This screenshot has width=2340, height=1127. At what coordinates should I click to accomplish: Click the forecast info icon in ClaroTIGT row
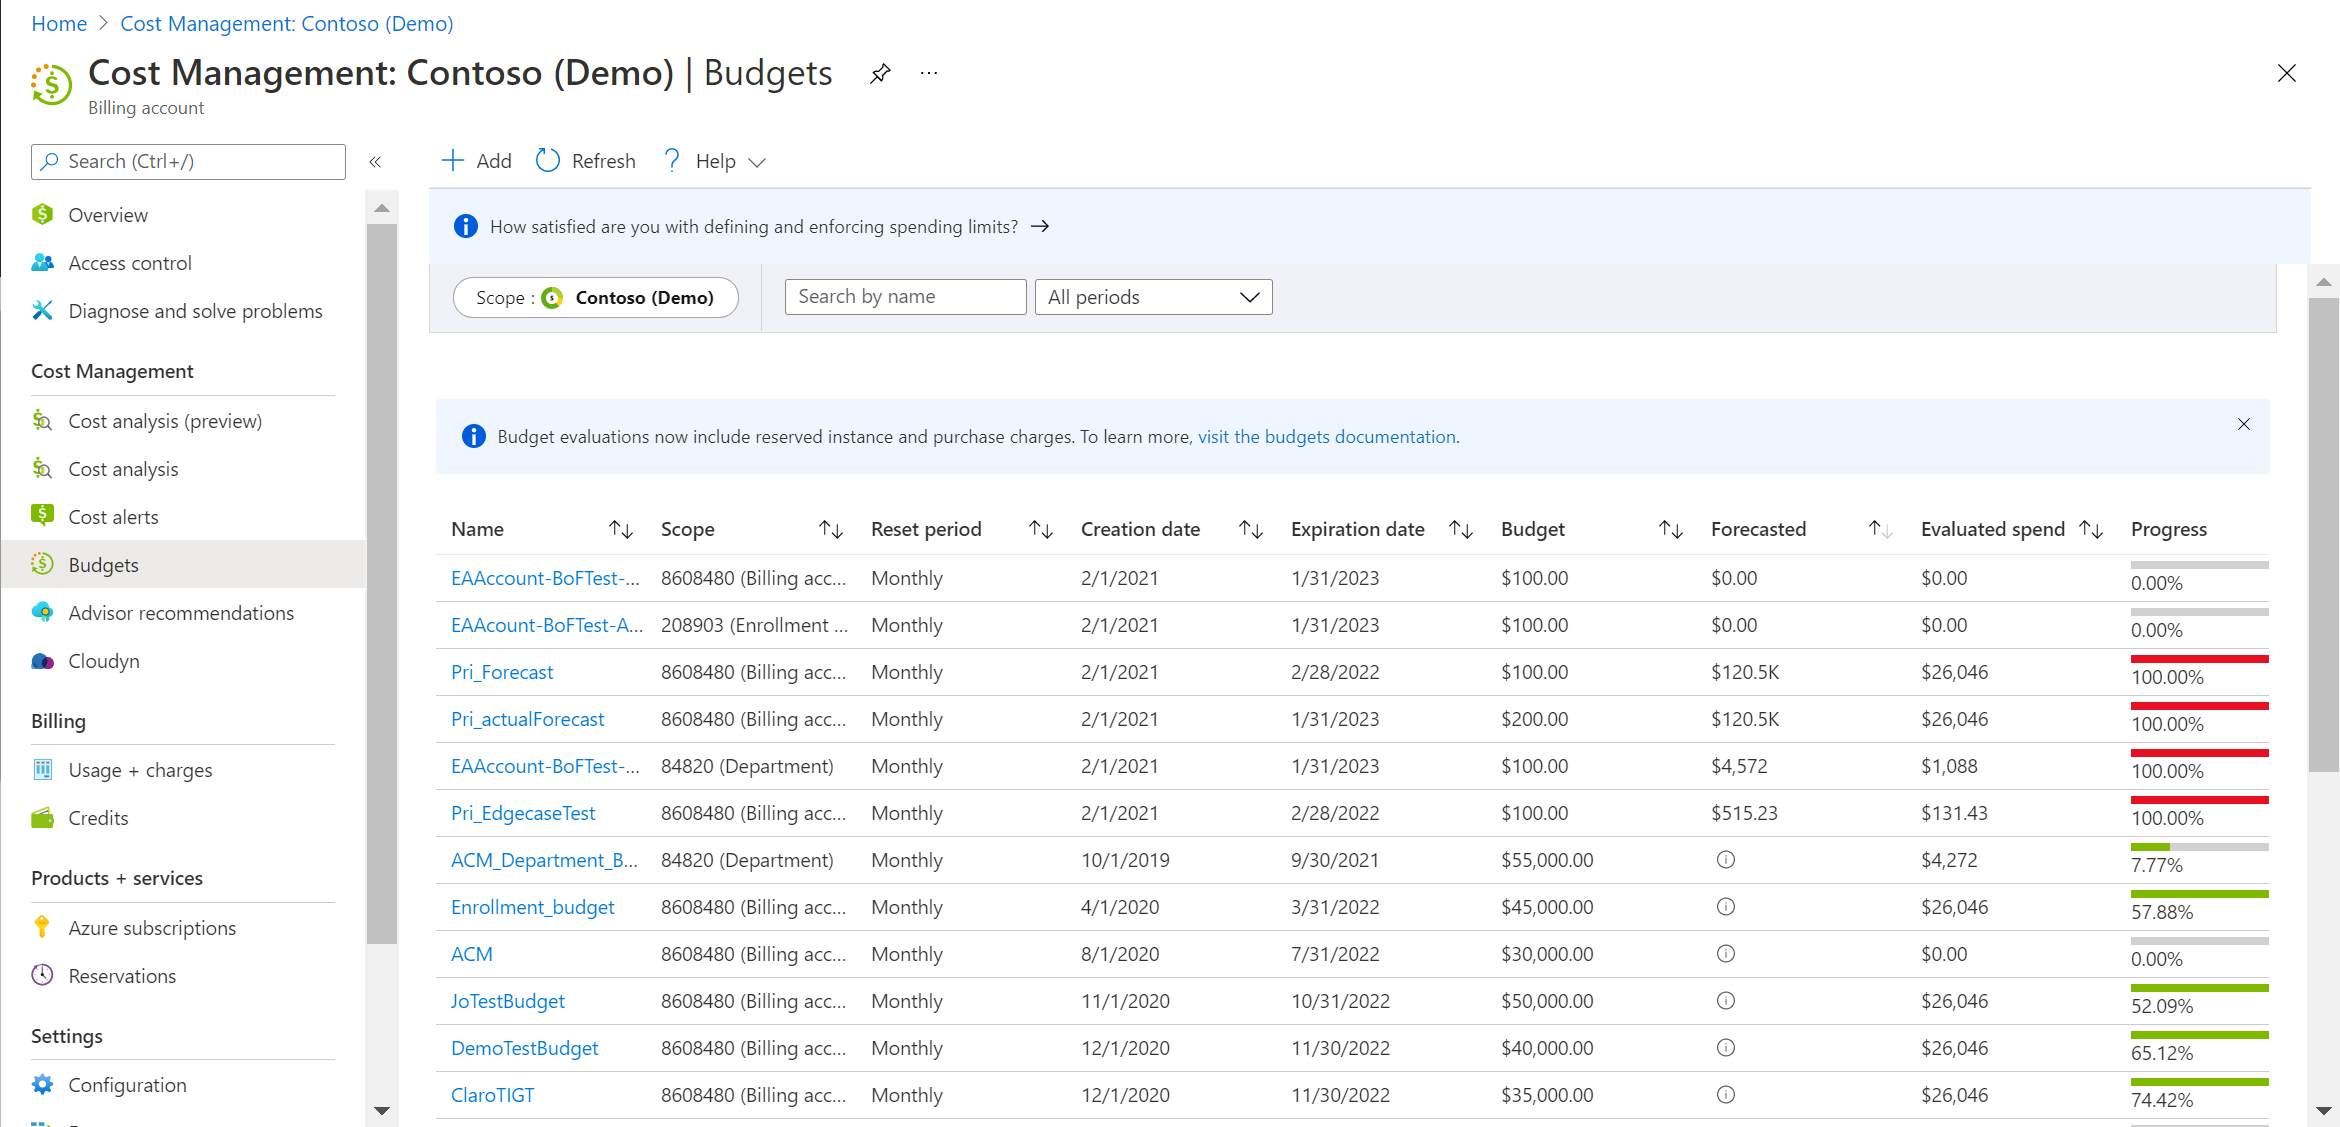1726,1095
